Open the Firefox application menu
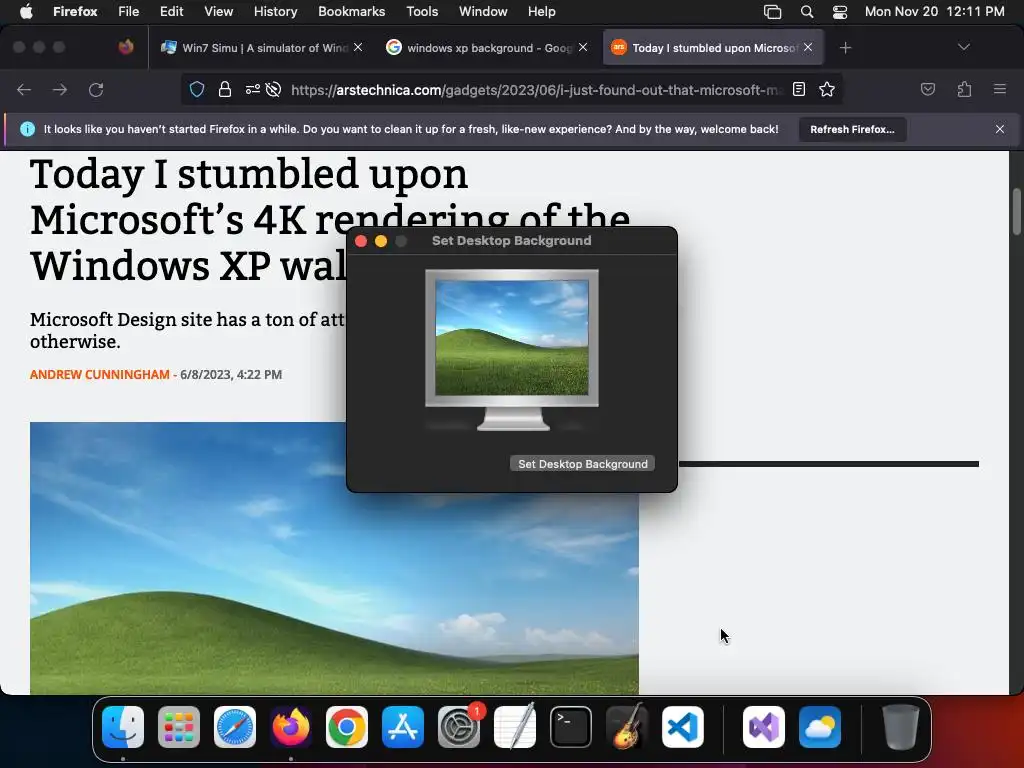Screen dimensions: 1024x768 point(75,11)
